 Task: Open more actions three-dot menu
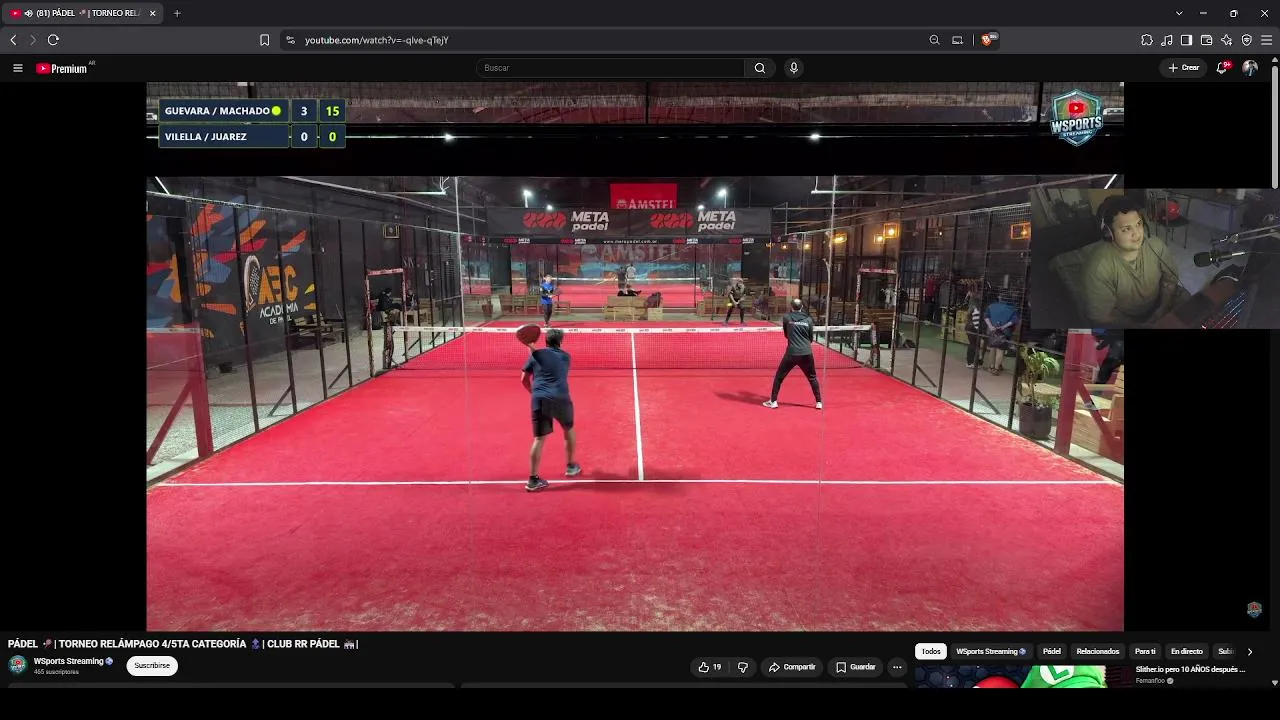point(897,667)
